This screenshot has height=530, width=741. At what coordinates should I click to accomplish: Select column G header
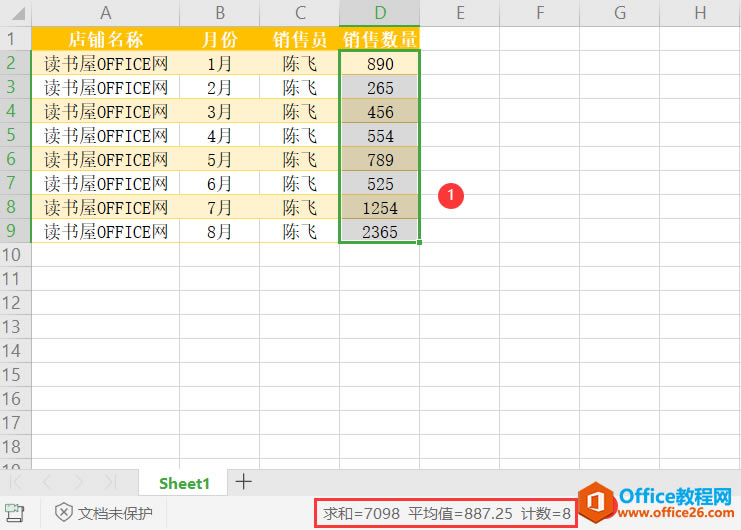click(x=620, y=13)
